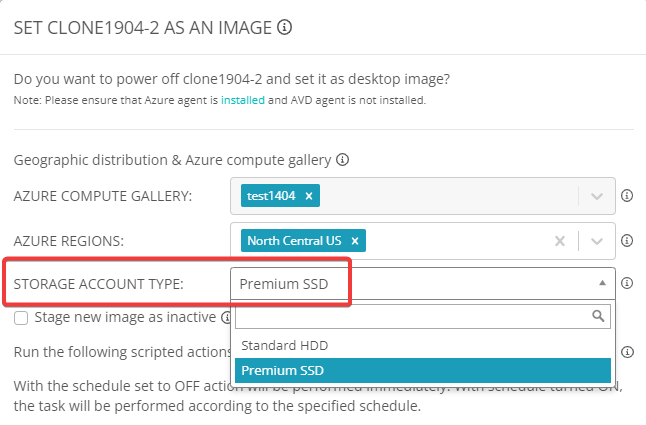Clear all selected Azure regions
The image size is (646, 425).
coord(560,240)
